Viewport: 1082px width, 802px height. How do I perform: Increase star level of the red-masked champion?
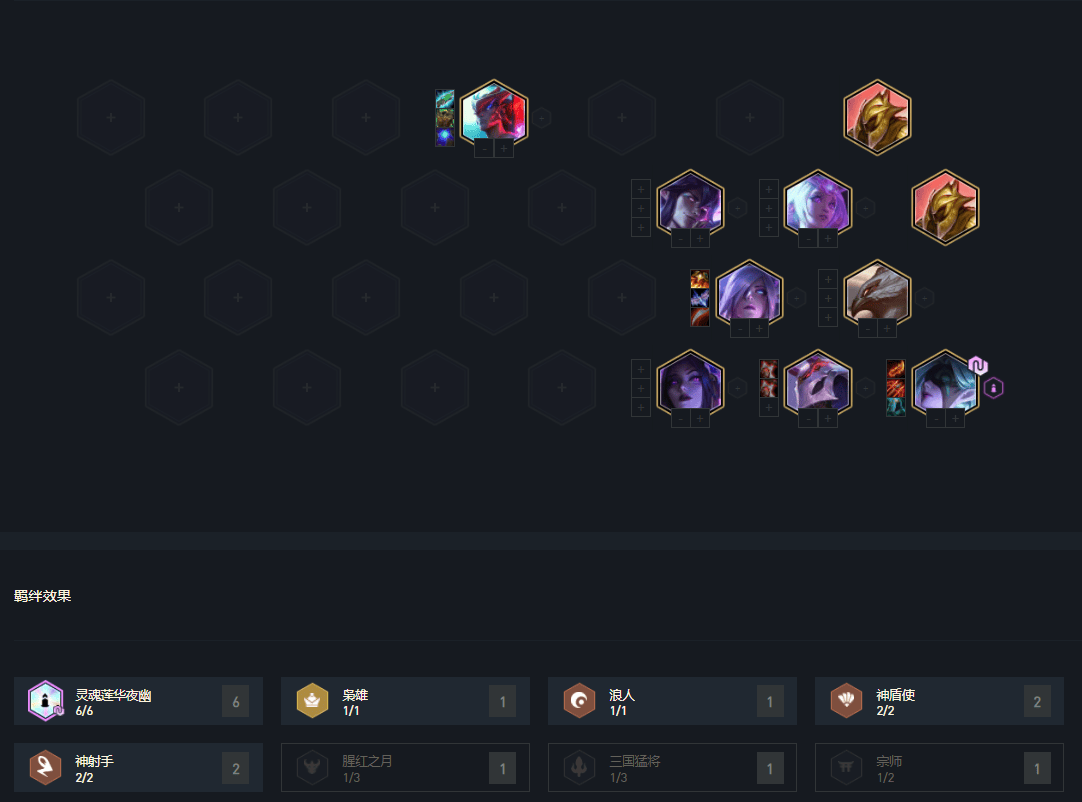pos(504,148)
